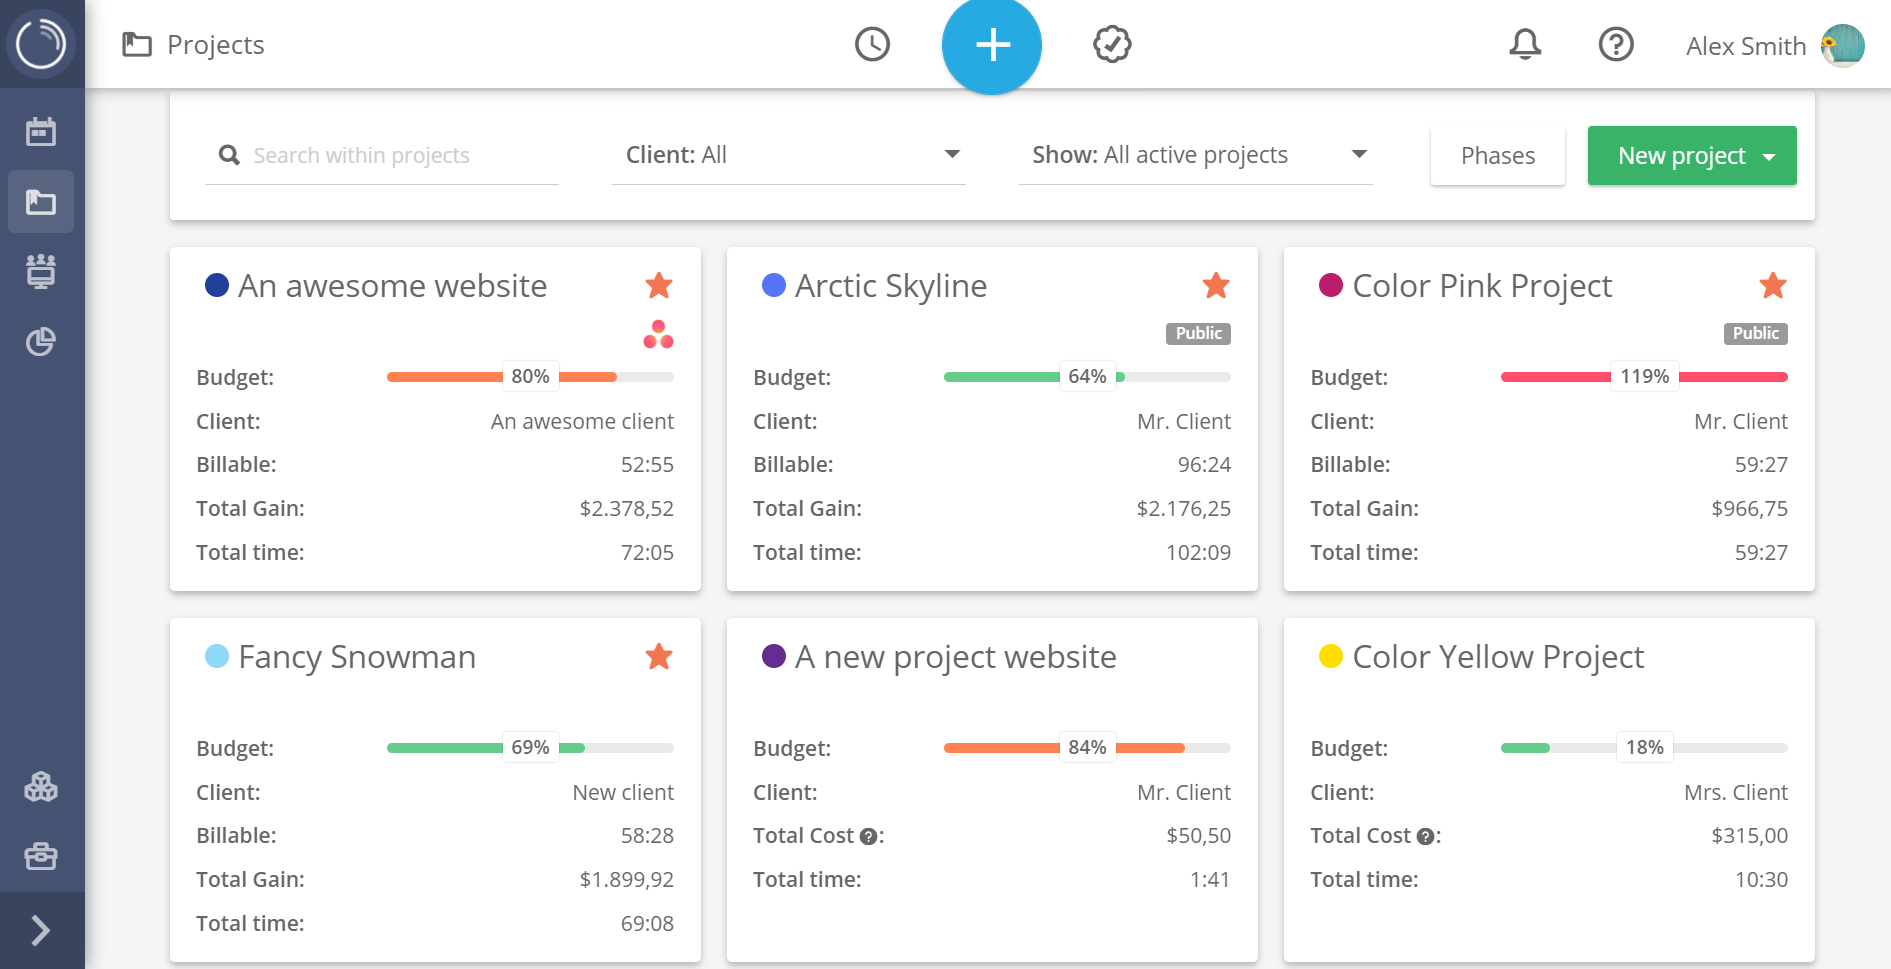Open the reports pie chart icon in the sidebar
This screenshot has width=1891, height=969.
pos(41,342)
